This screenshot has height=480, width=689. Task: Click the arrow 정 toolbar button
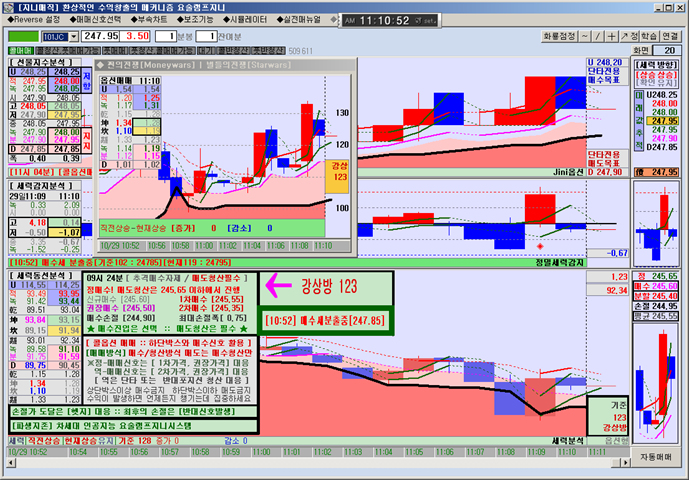[x=629, y=36]
